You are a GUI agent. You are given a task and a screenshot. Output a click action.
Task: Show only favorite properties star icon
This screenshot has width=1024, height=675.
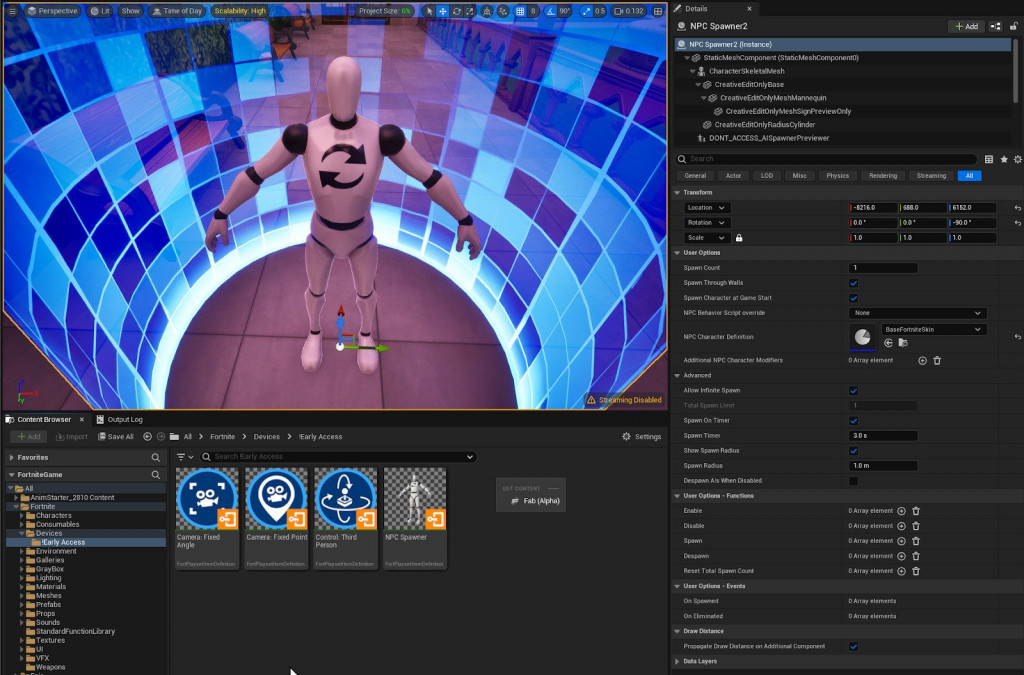click(x=1004, y=159)
